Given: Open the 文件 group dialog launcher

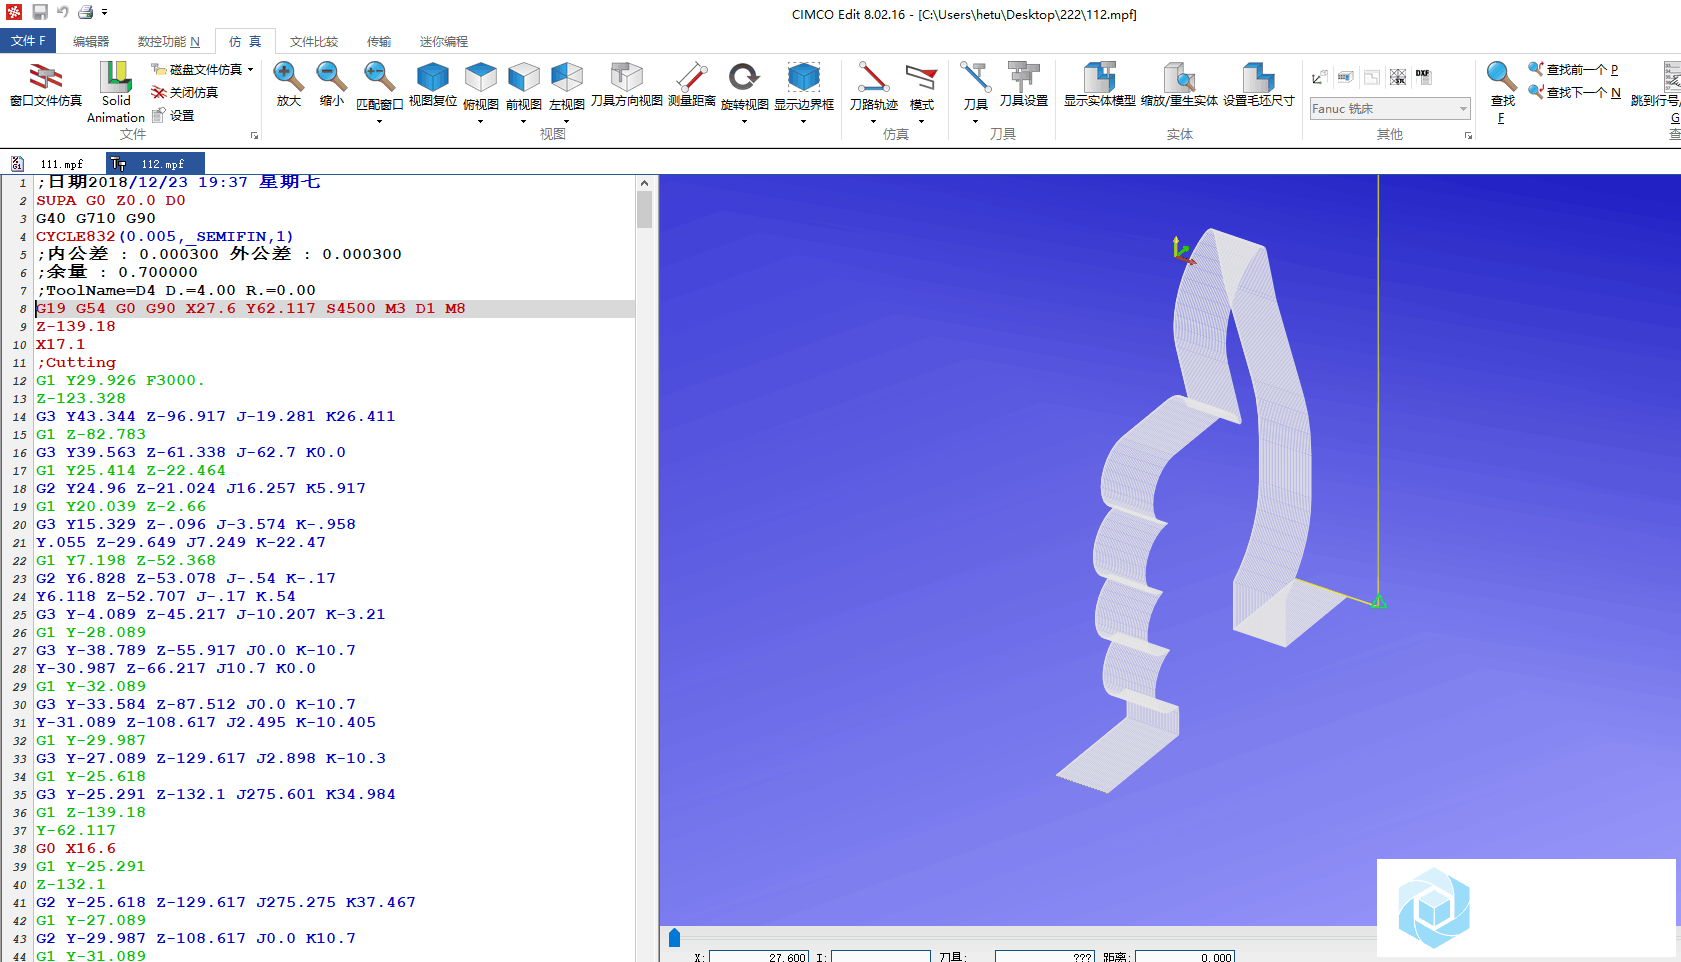Looking at the screenshot, I should 254,135.
